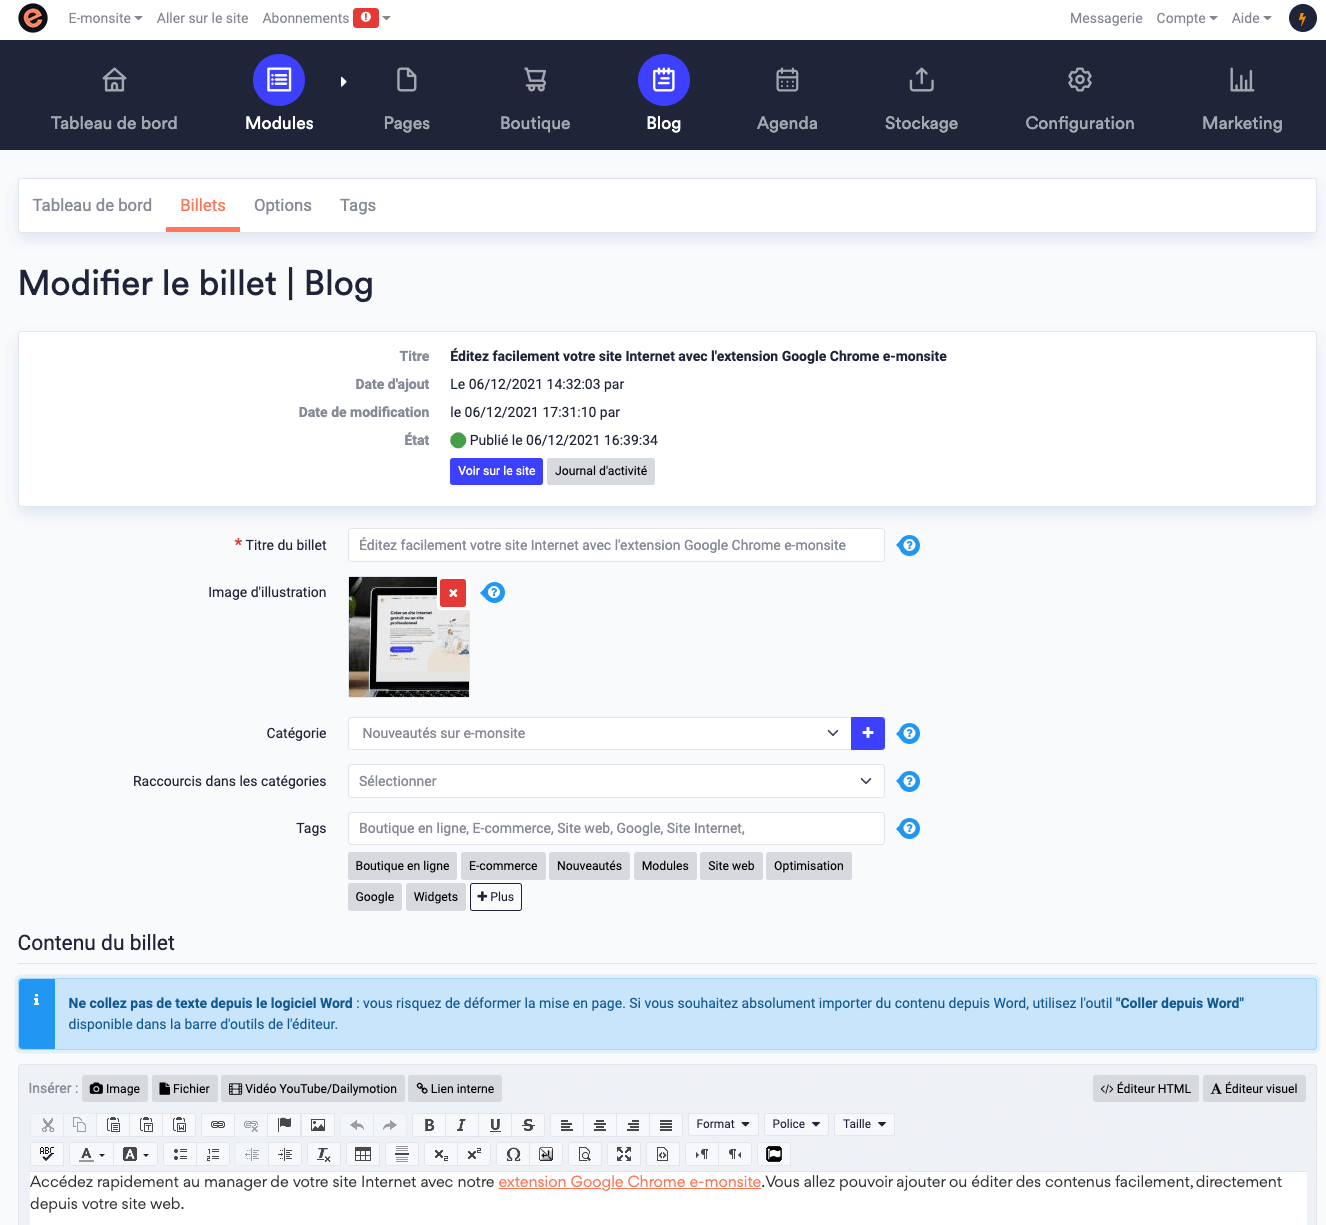Open help for Tags field

click(908, 828)
